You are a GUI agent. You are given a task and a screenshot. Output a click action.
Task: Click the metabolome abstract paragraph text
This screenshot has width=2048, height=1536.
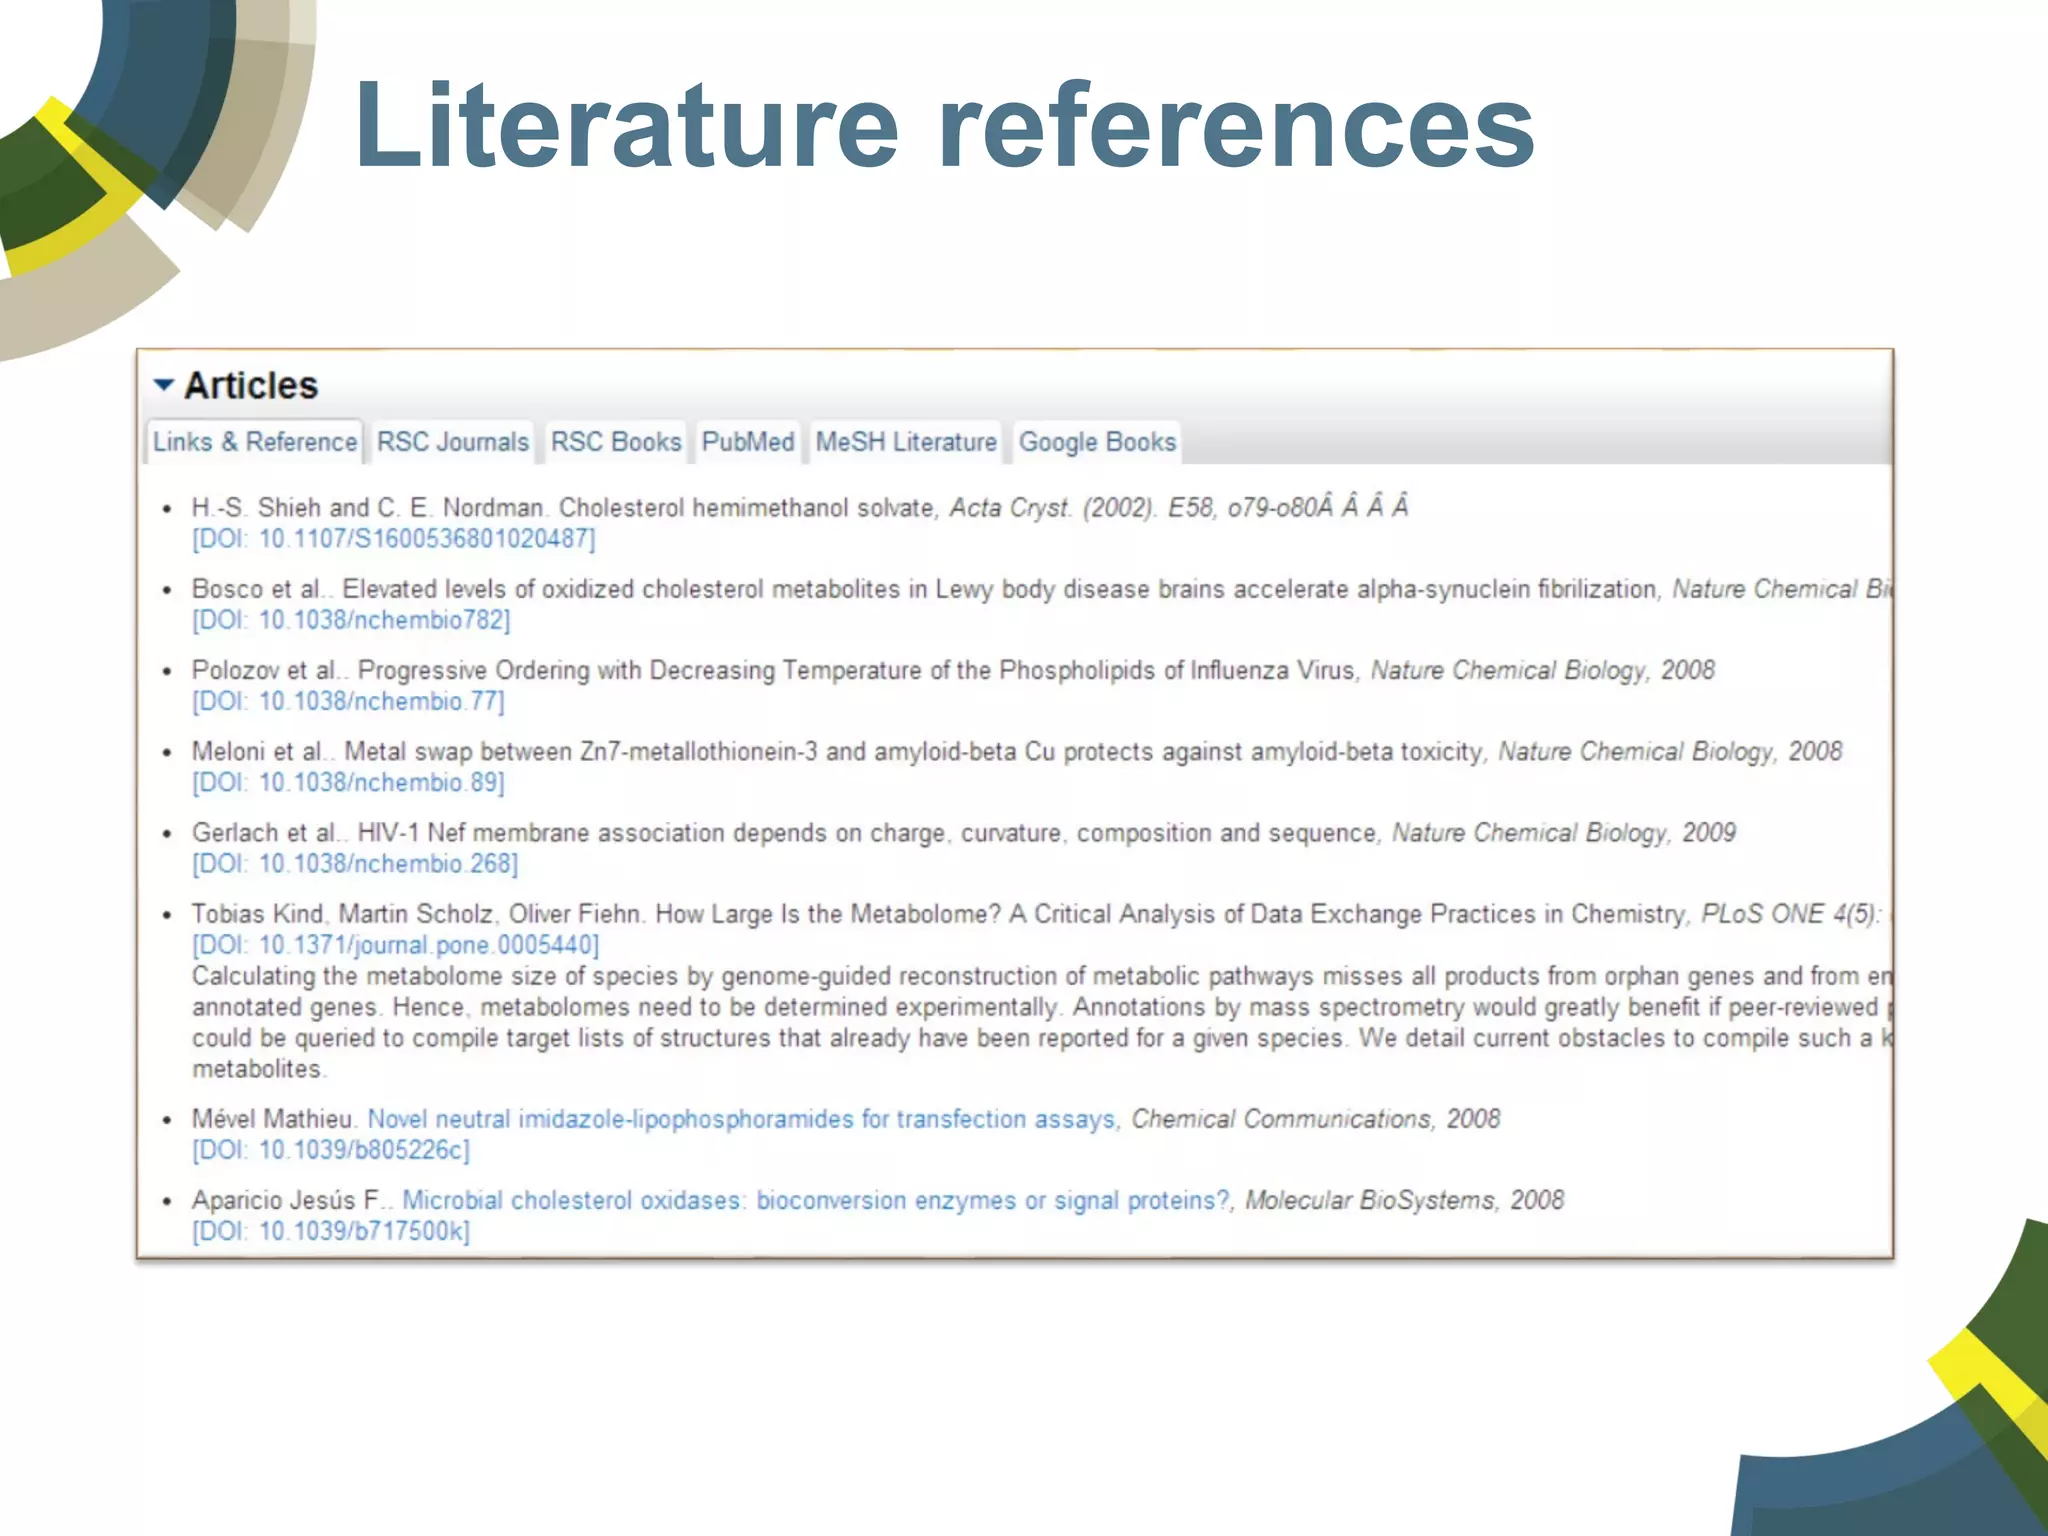(x=1041, y=1022)
